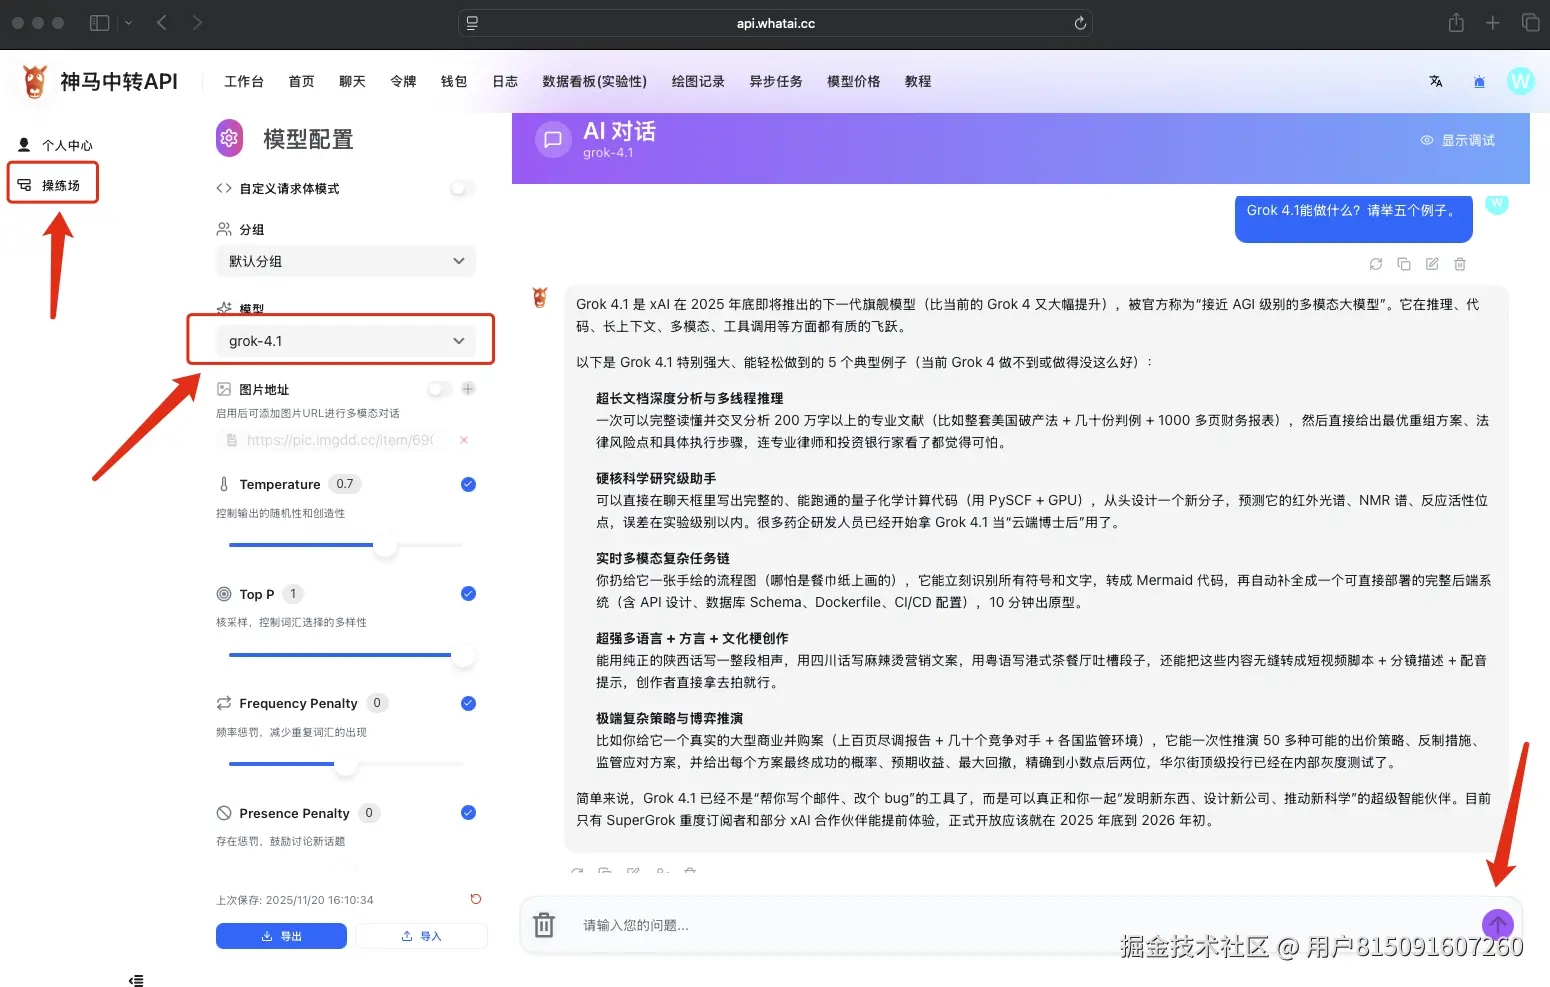Screen dimensions: 1550x987
Task: Uncheck the Presence Penalty checkbox
Action: pos(468,813)
